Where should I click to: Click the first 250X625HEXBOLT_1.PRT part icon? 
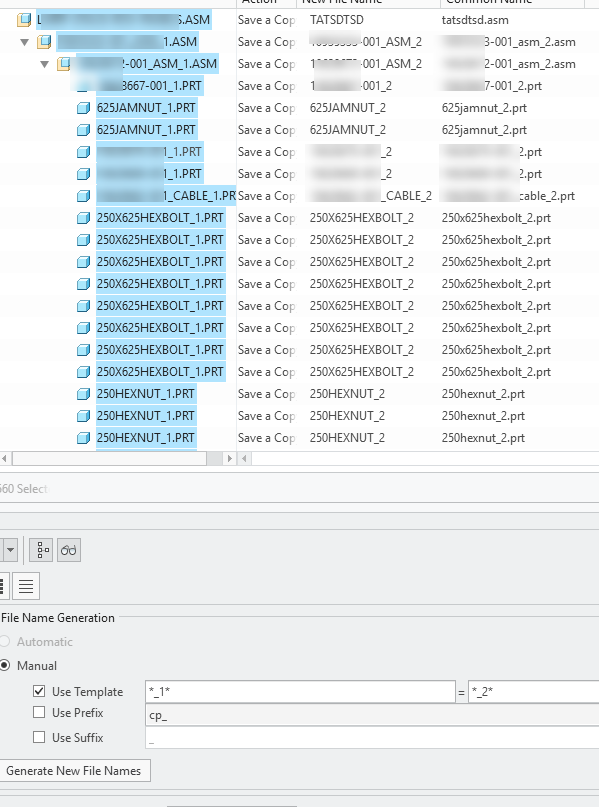click(83, 218)
